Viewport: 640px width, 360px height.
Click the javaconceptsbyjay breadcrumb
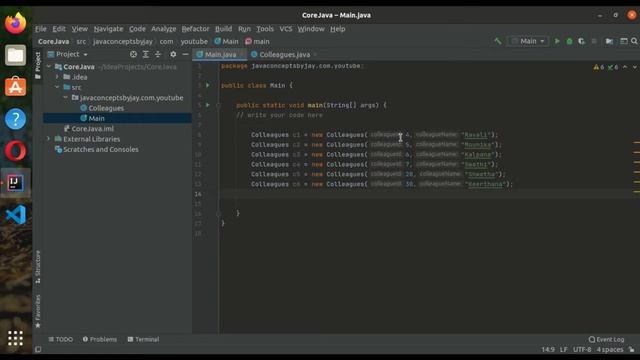tap(122, 41)
